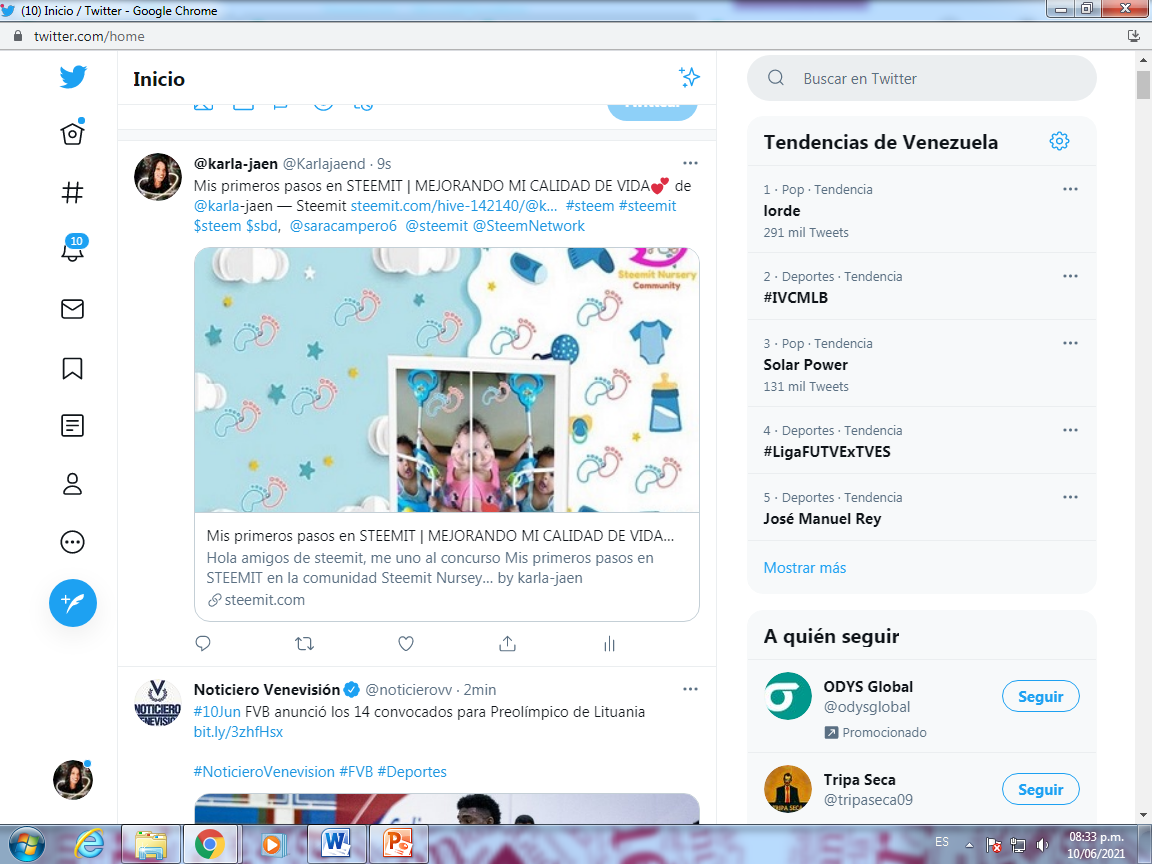Click Mostrar más link in trends
The width and height of the screenshot is (1152, 864).
[804, 567]
